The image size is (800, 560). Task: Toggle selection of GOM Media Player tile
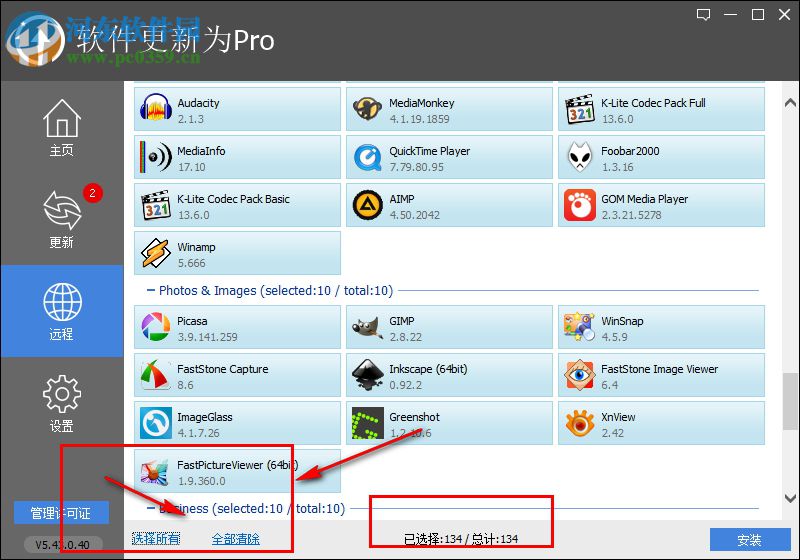[661, 205]
